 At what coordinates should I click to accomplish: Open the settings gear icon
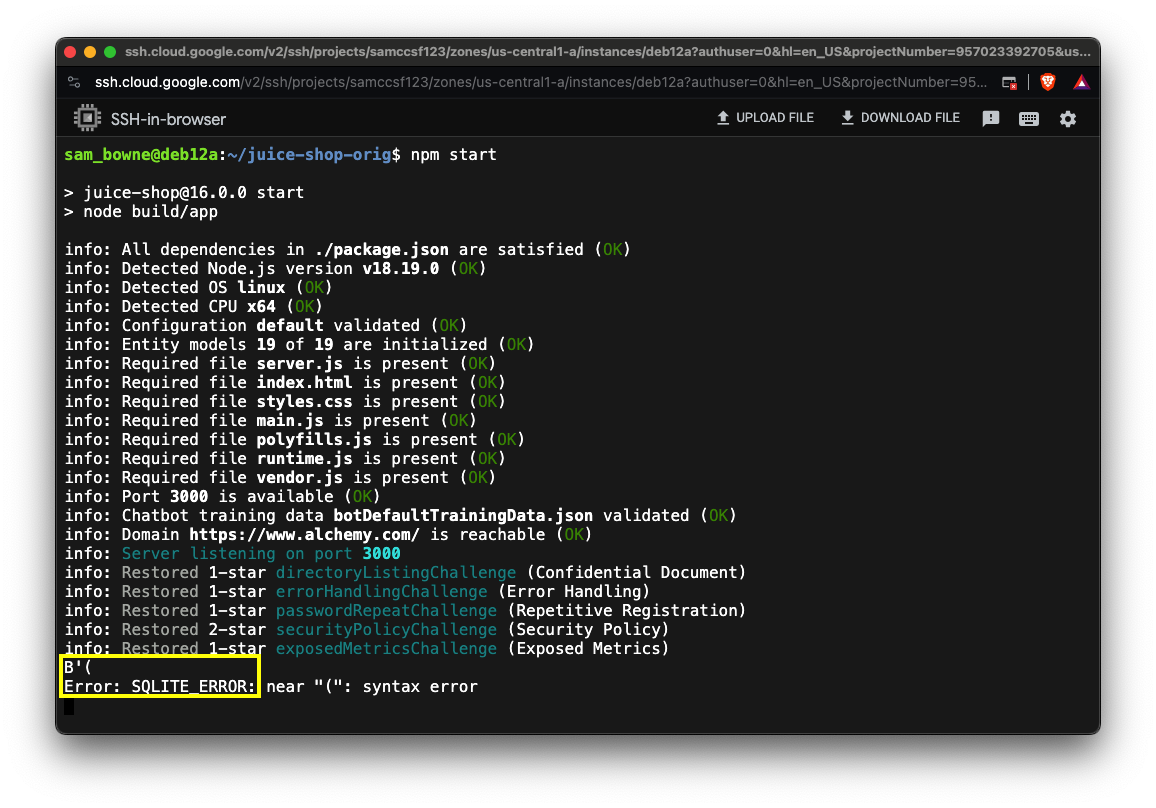(x=1068, y=119)
